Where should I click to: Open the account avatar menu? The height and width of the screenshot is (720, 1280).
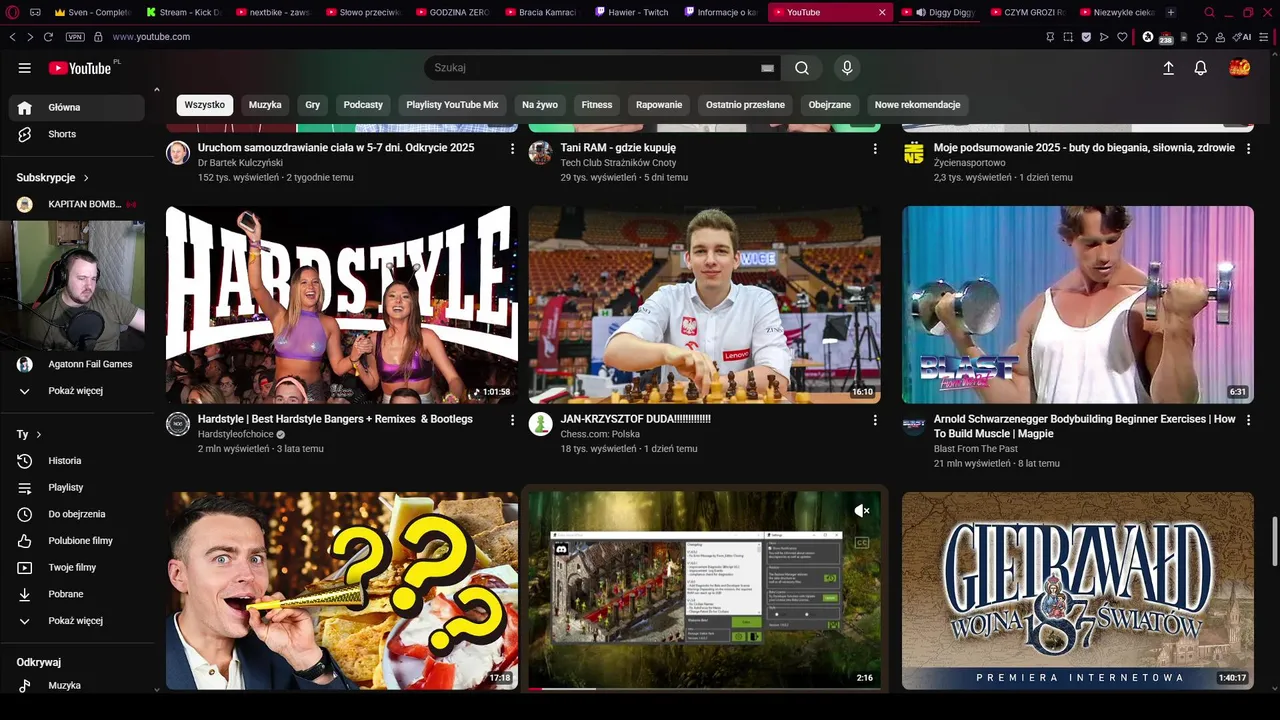[x=1239, y=68]
